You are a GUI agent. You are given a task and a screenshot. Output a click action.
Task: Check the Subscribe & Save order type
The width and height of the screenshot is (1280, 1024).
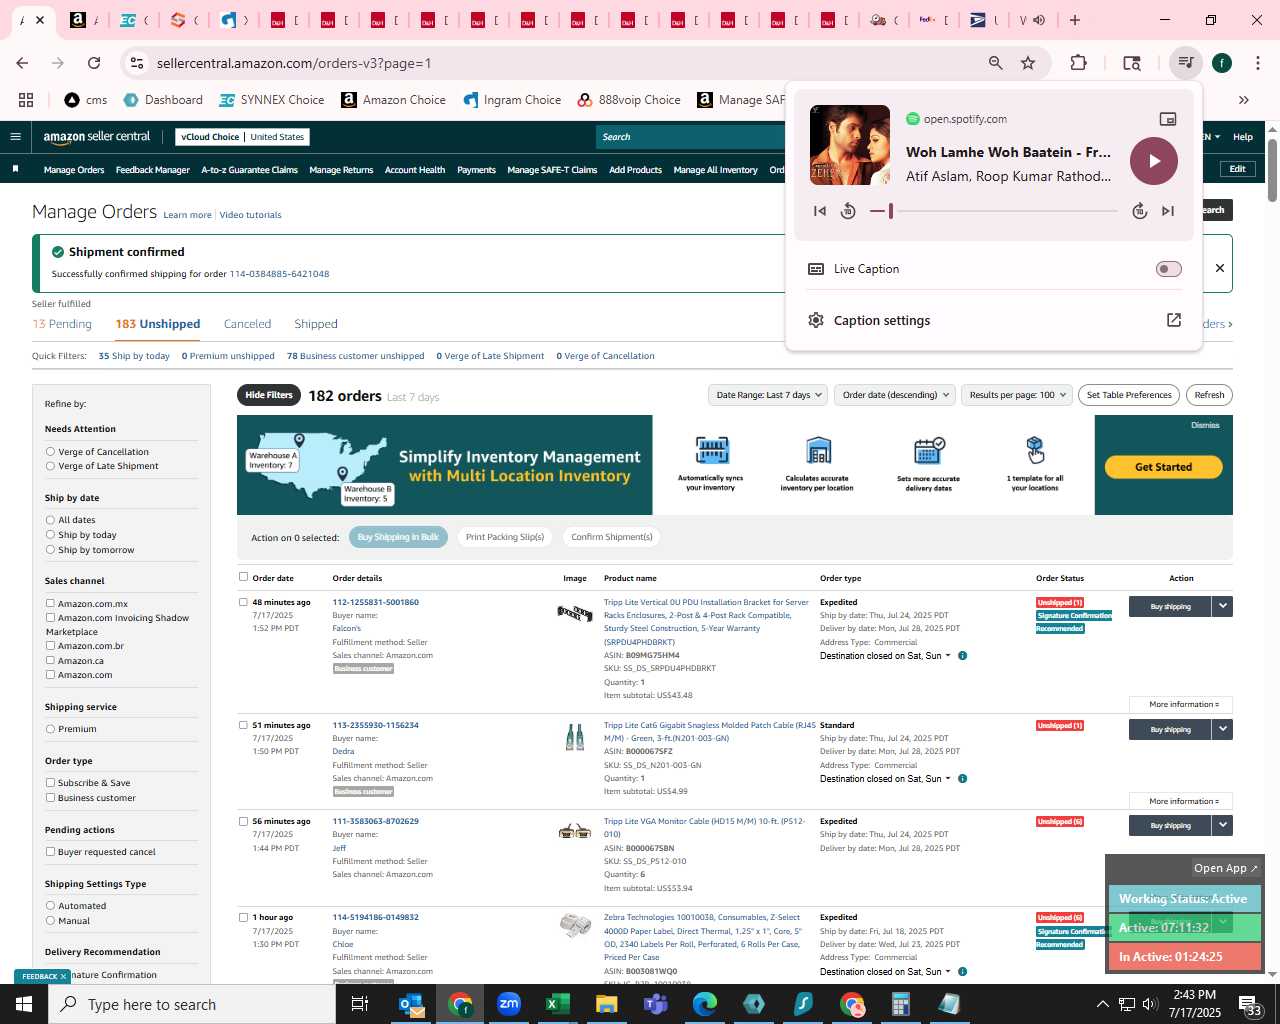tap(50, 783)
